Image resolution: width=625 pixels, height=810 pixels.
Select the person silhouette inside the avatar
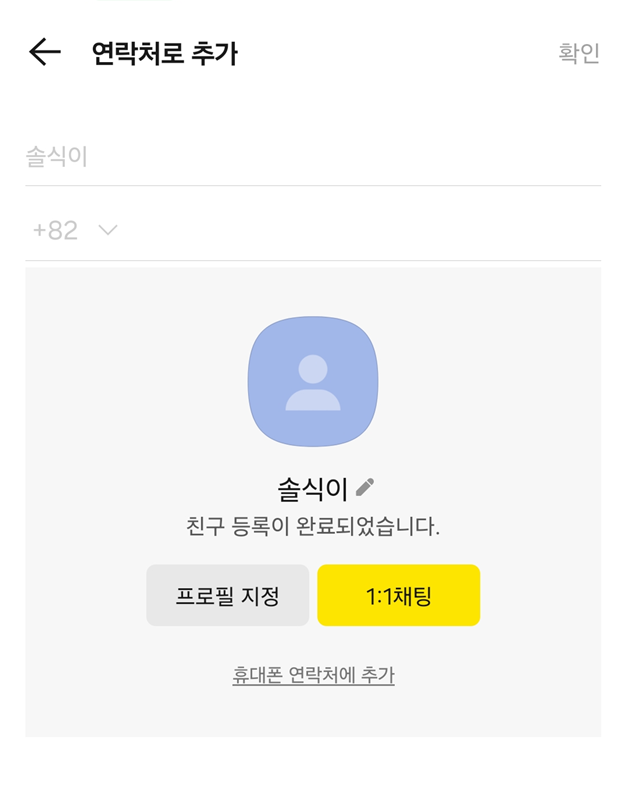312,381
